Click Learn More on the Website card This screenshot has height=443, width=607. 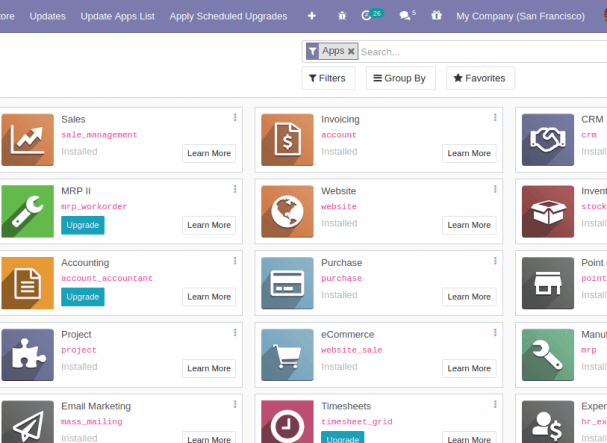click(469, 225)
